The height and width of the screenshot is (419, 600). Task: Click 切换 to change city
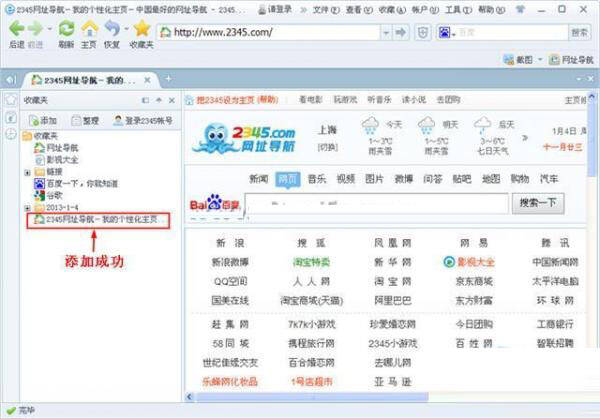(328, 148)
